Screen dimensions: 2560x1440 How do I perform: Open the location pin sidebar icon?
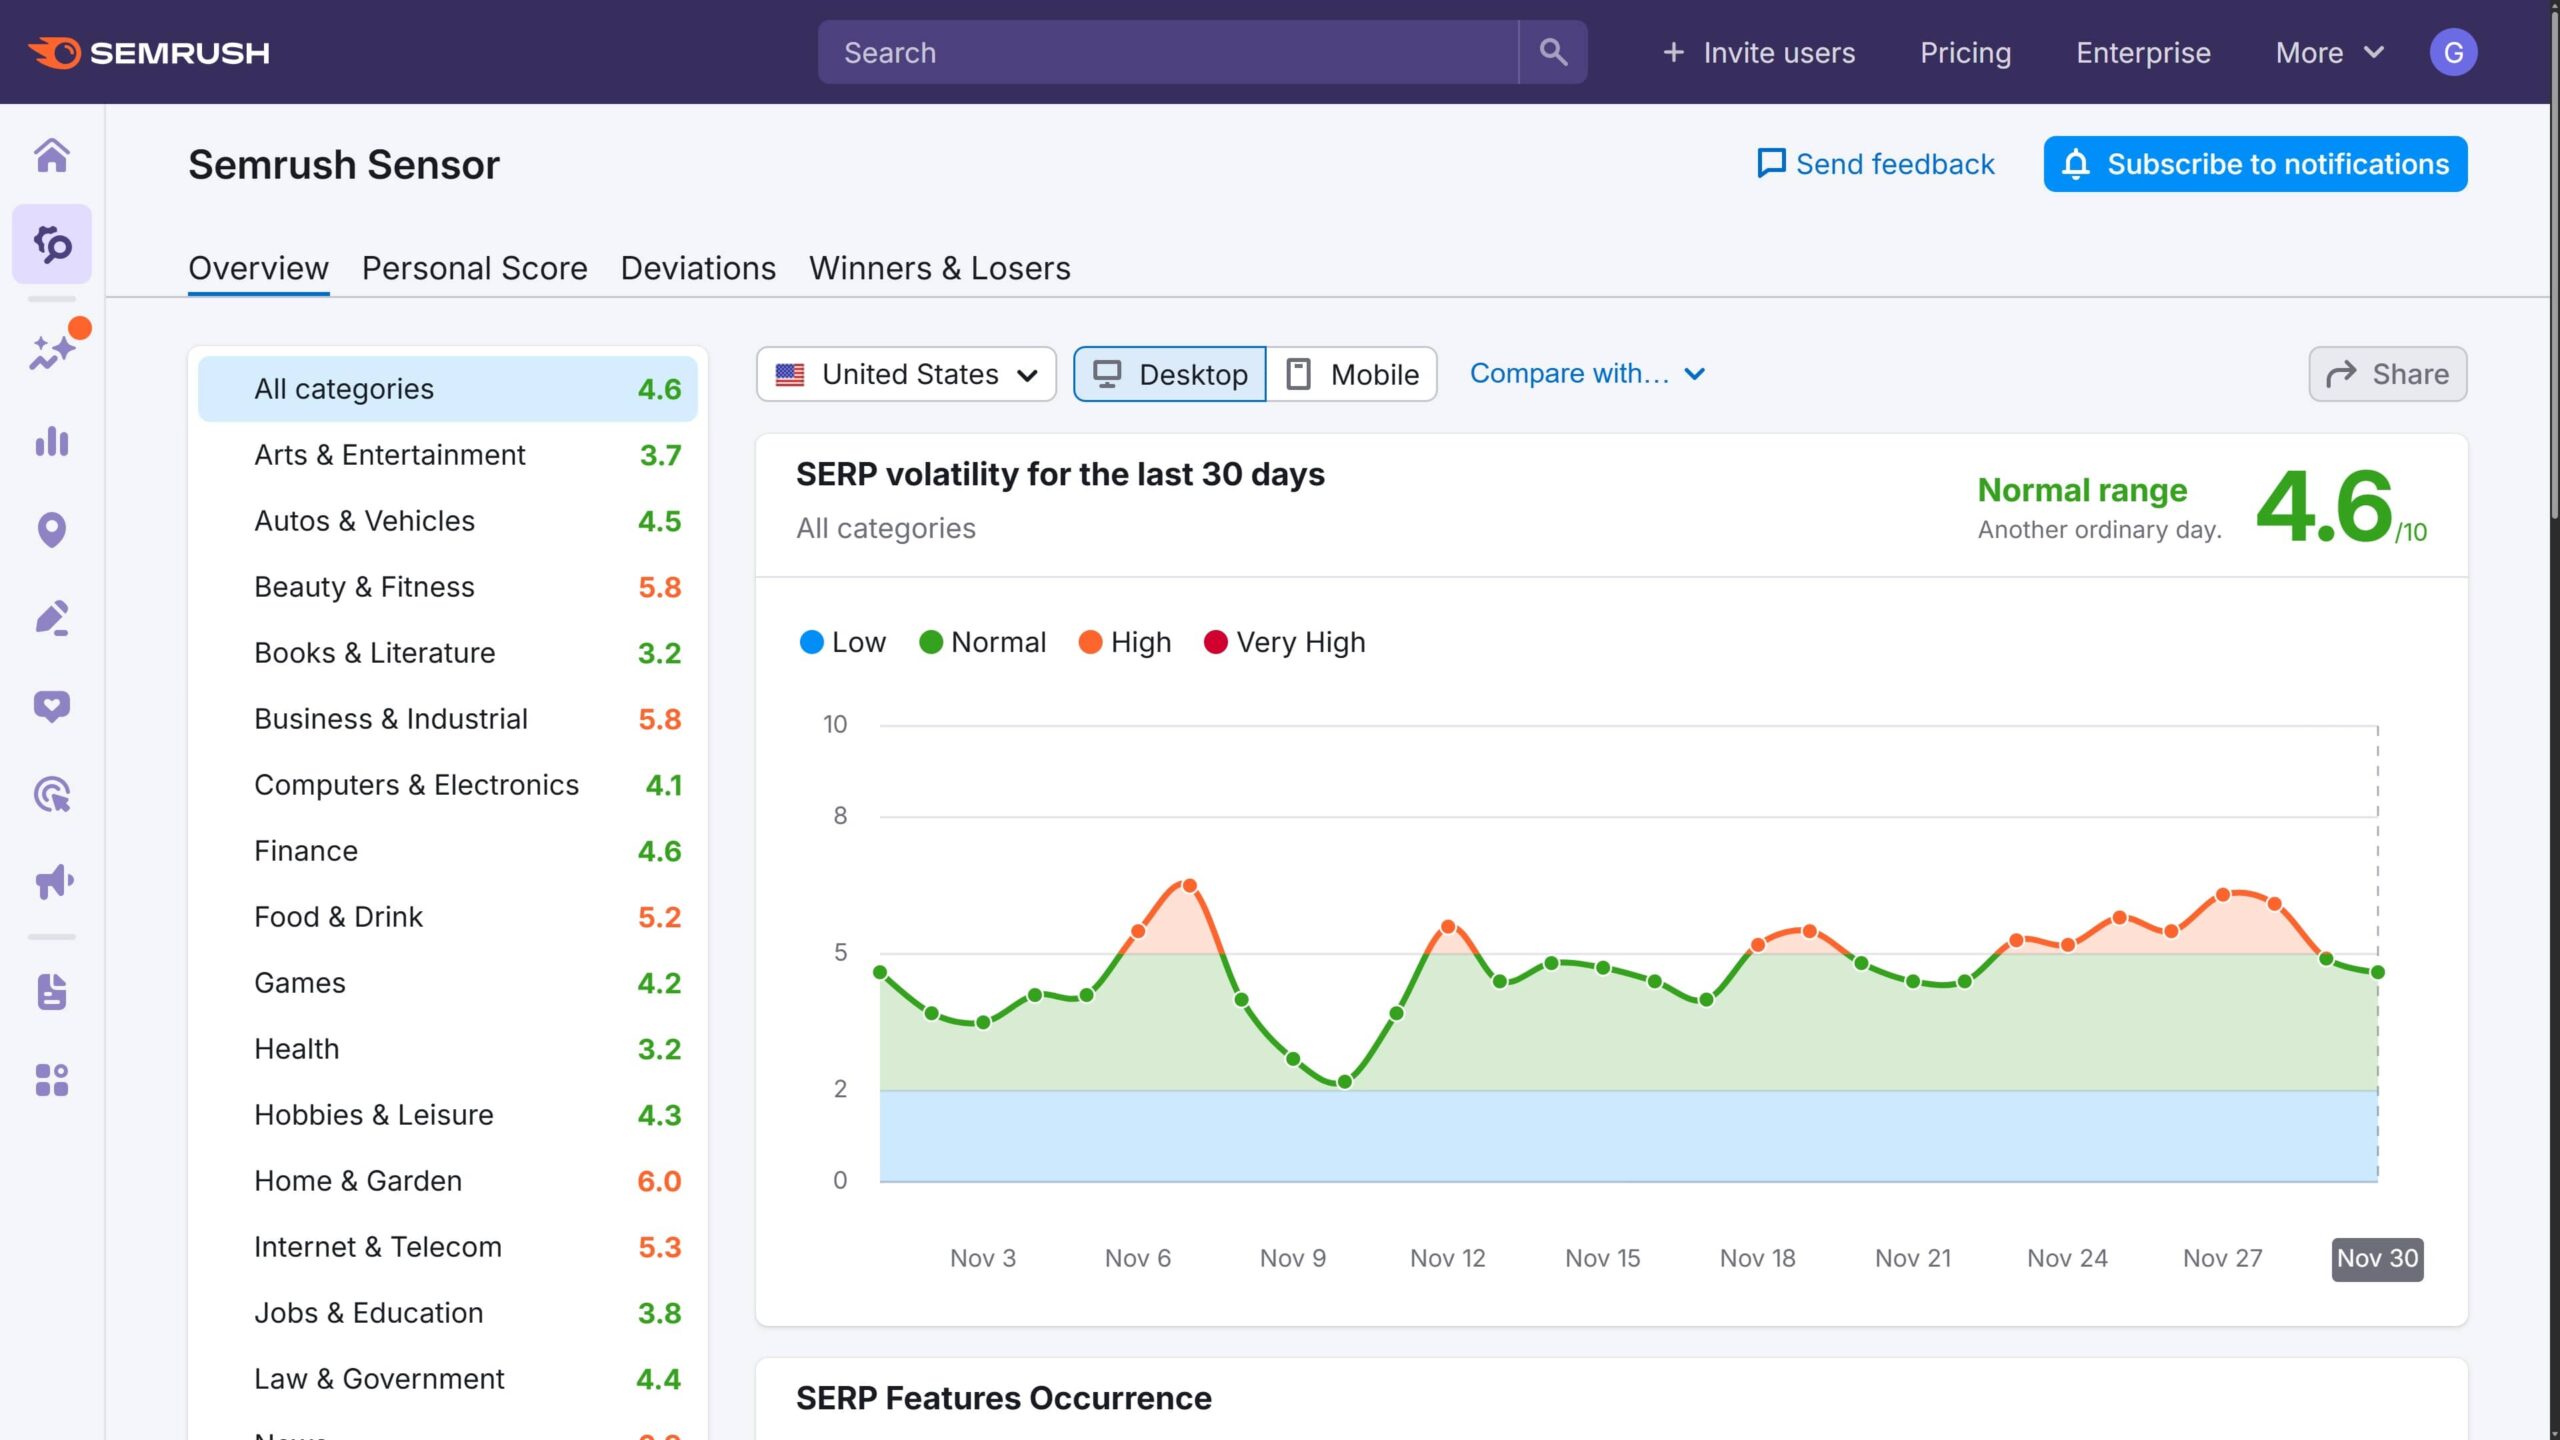[x=52, y=530]
